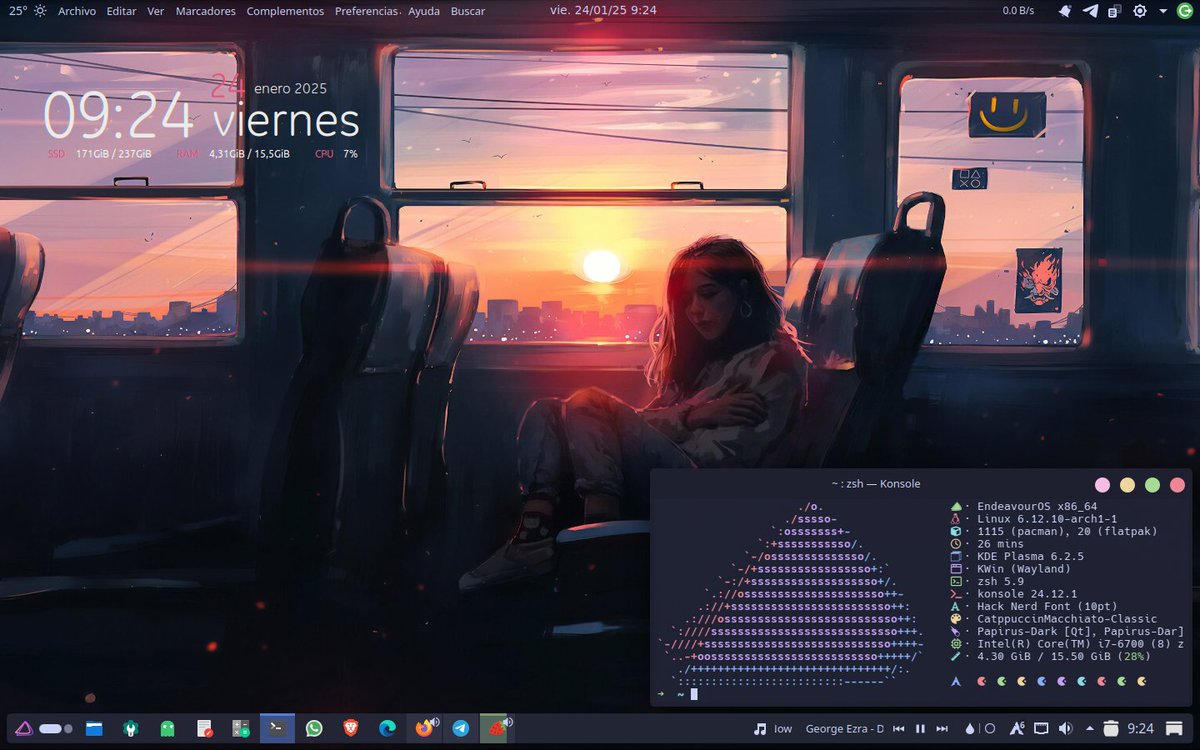Image resolution: width=1200 pixels, height=750 pixels.
Task: Open the Archivo menu
Action: coord(77,11)
